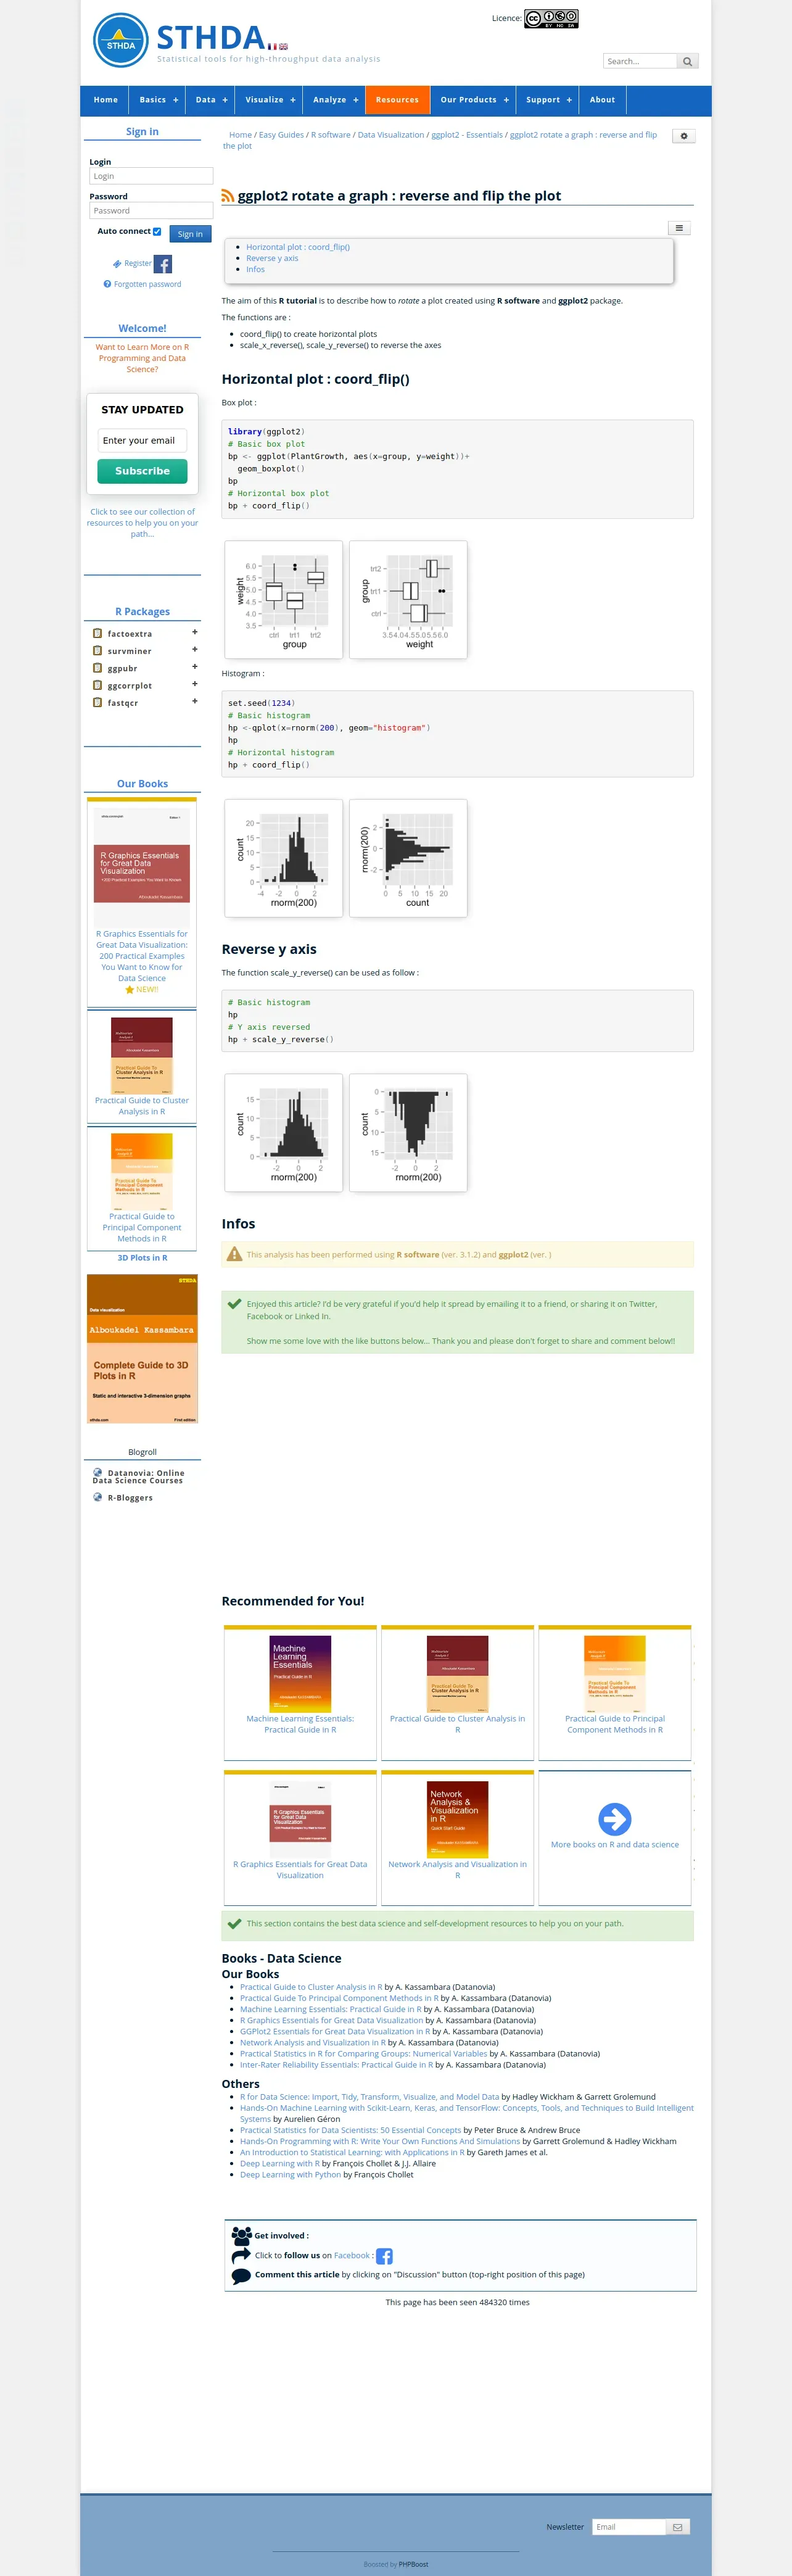Click the footer Newsletter Email field
Screen dimensions: 792x2576
629,2527
